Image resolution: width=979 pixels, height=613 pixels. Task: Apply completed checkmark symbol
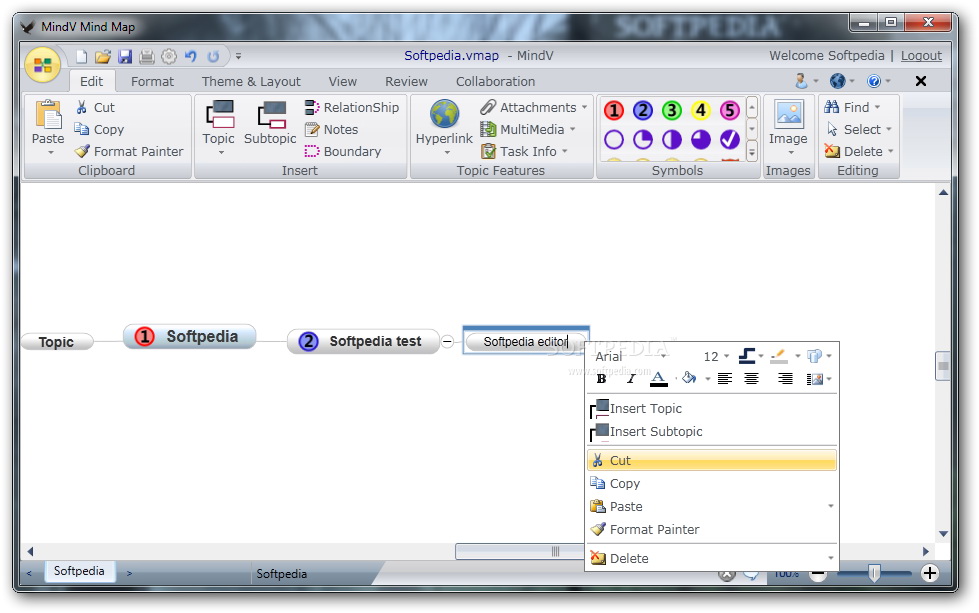[x=729, y=139]
